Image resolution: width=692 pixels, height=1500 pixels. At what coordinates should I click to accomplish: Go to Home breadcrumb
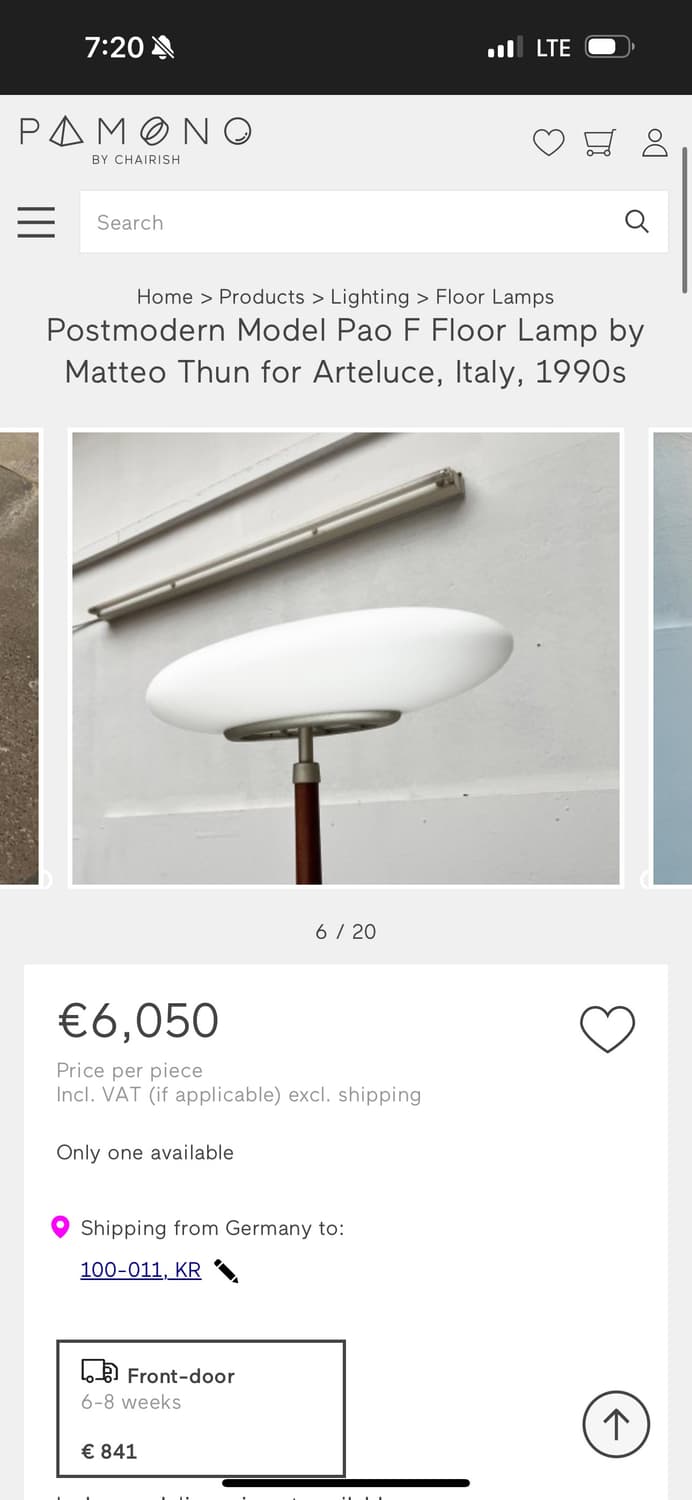(x=165, y=297)
